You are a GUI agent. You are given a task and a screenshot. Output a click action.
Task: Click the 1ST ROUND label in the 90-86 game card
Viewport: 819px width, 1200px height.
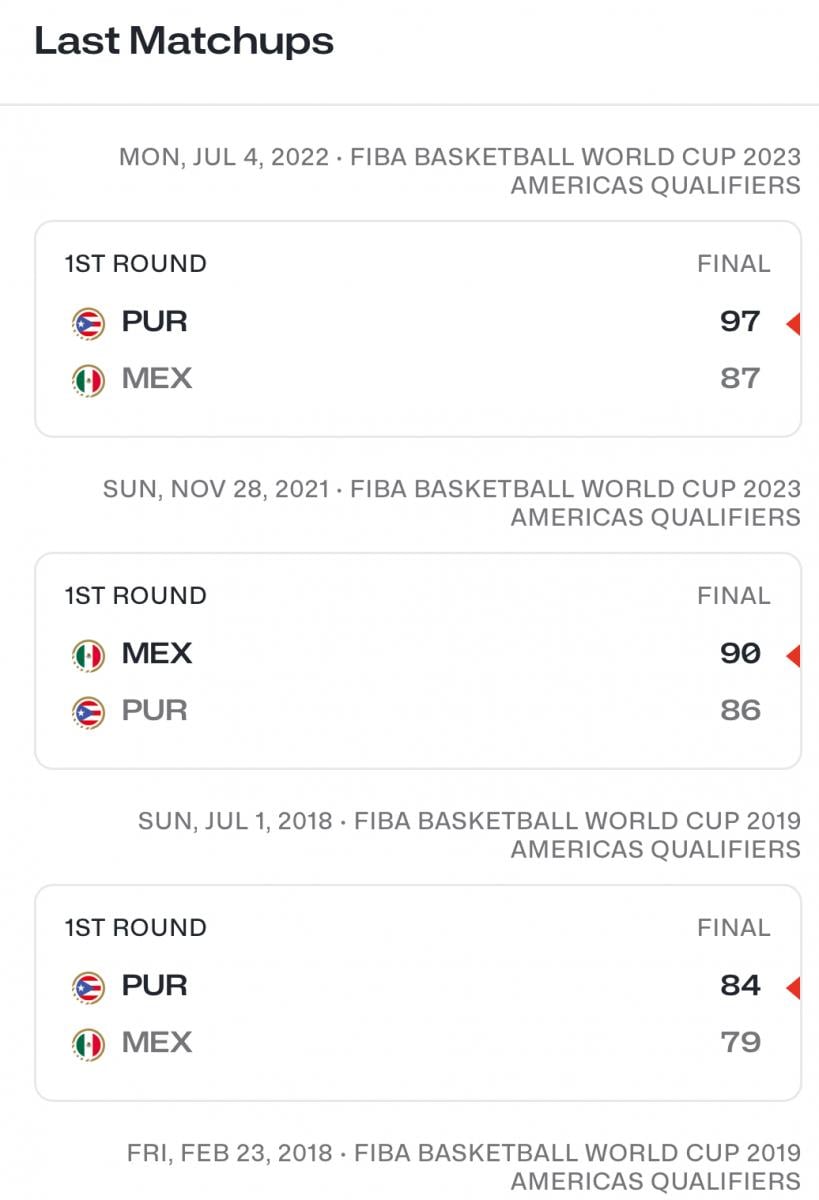pyautogui.click(x=136, y=596)
